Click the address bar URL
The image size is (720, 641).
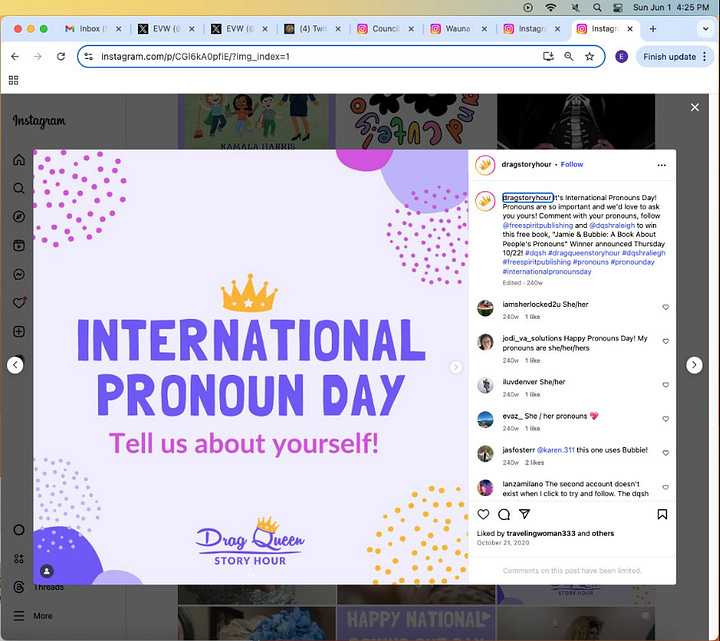tap(195, 56)
